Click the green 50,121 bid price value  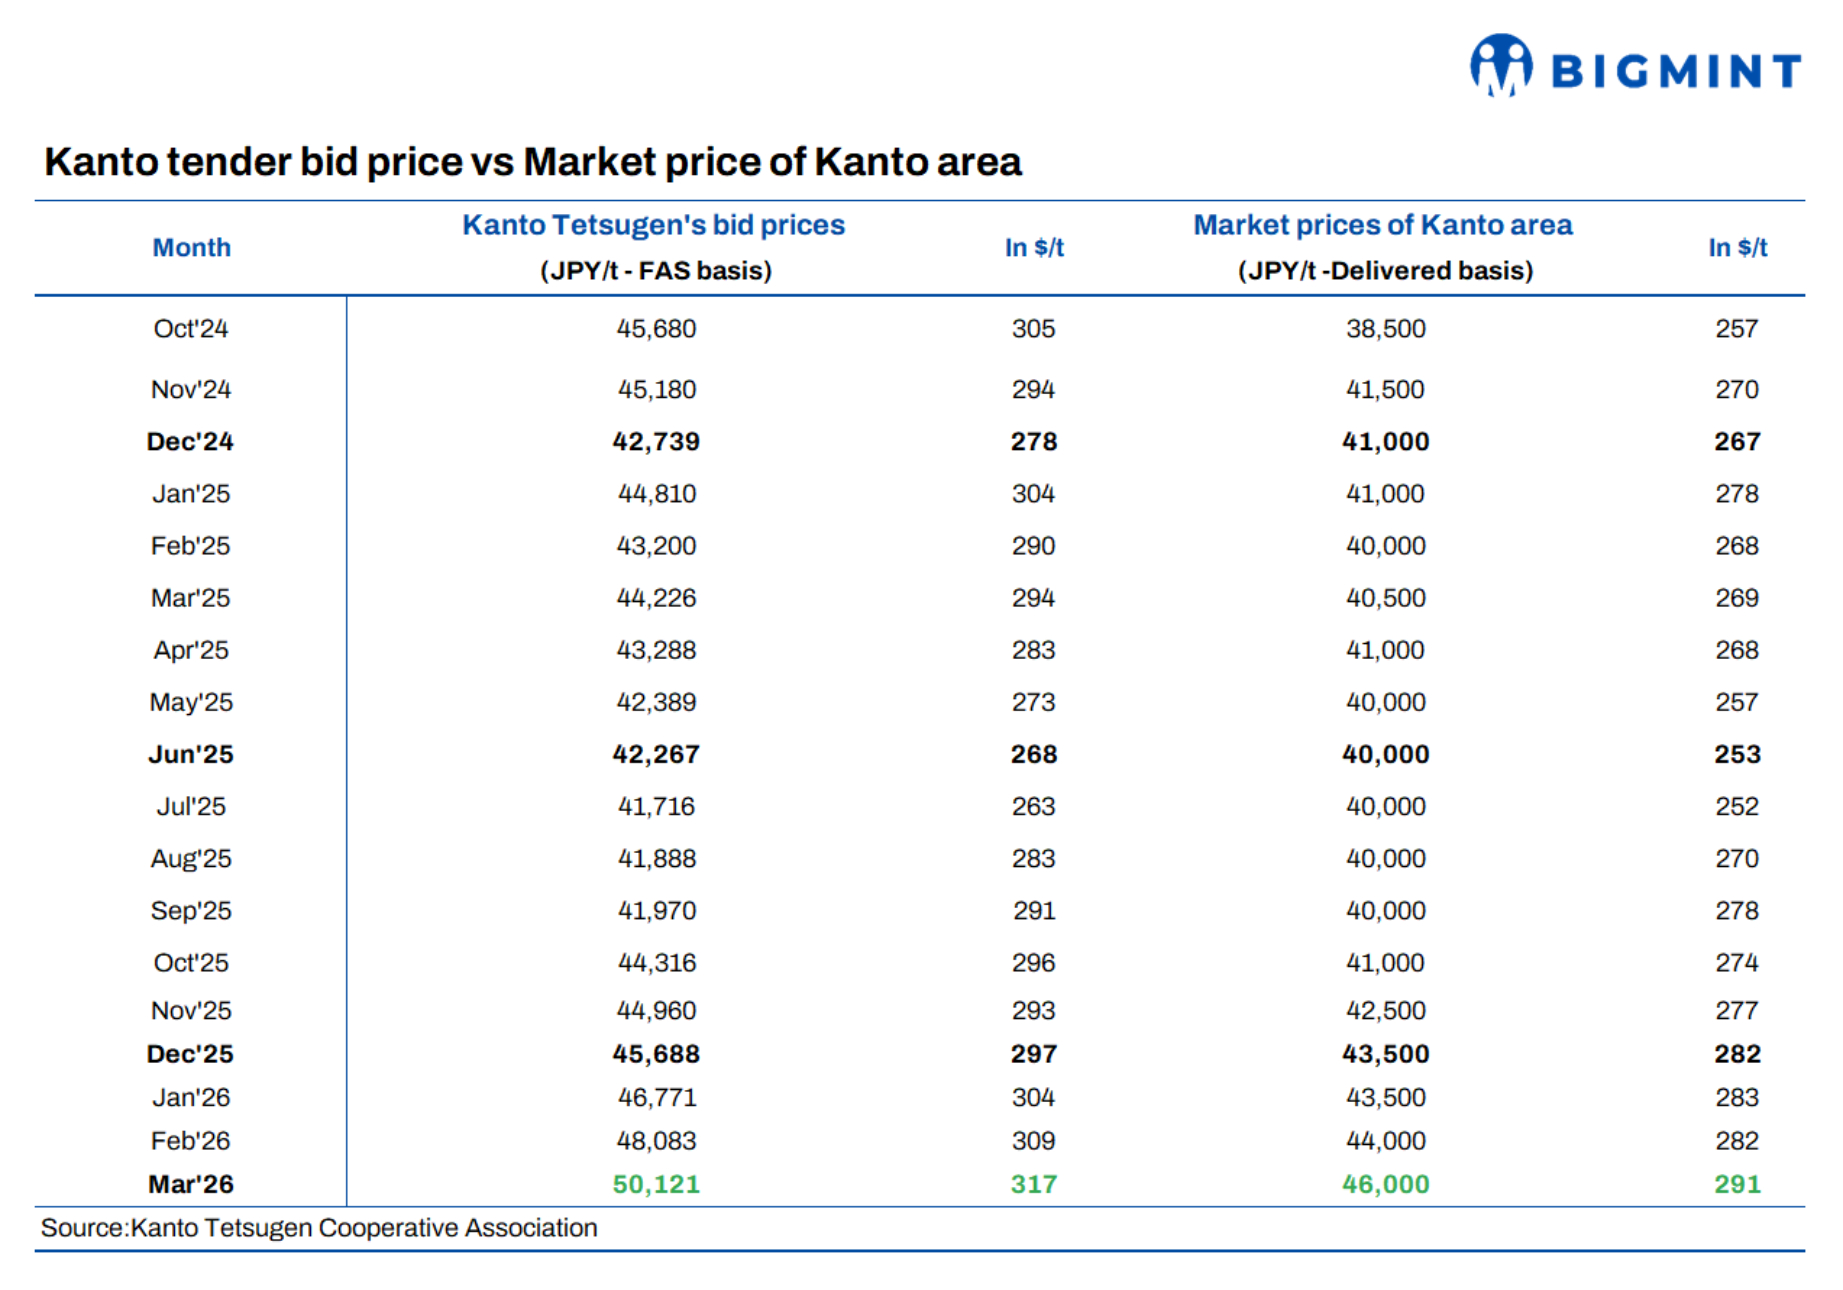[656, 1184]
